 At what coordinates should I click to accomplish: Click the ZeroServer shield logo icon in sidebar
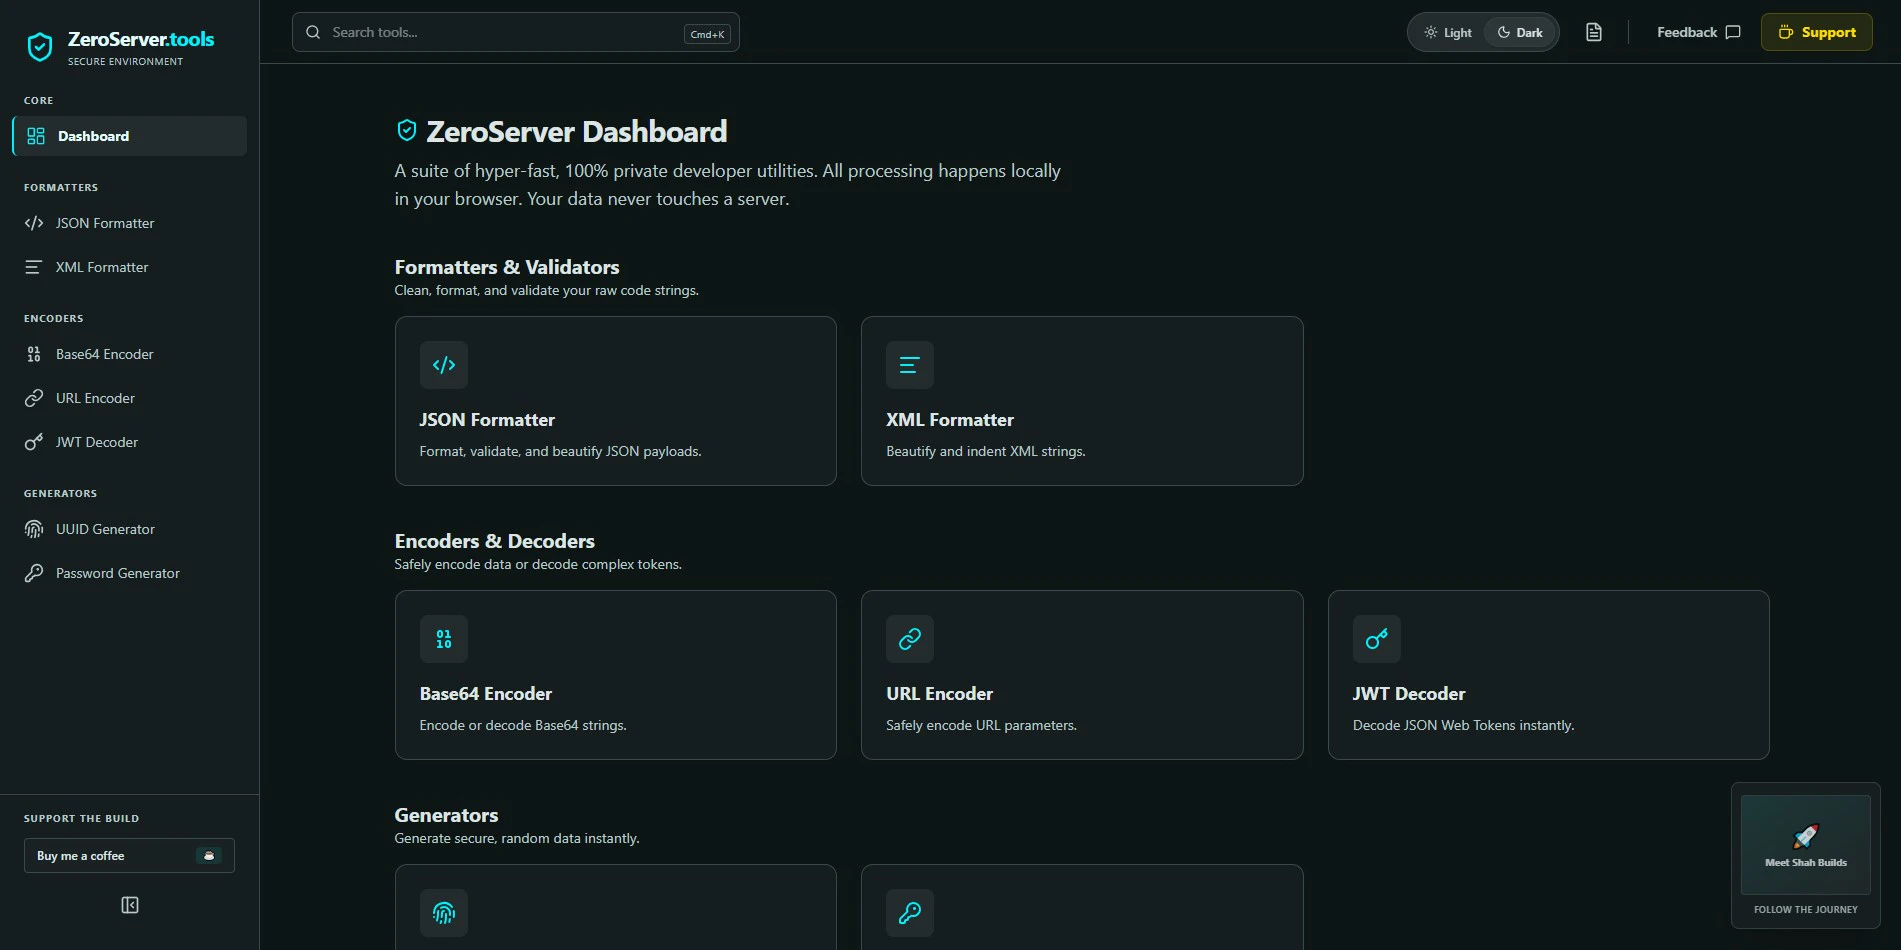(x=40, y=47)
